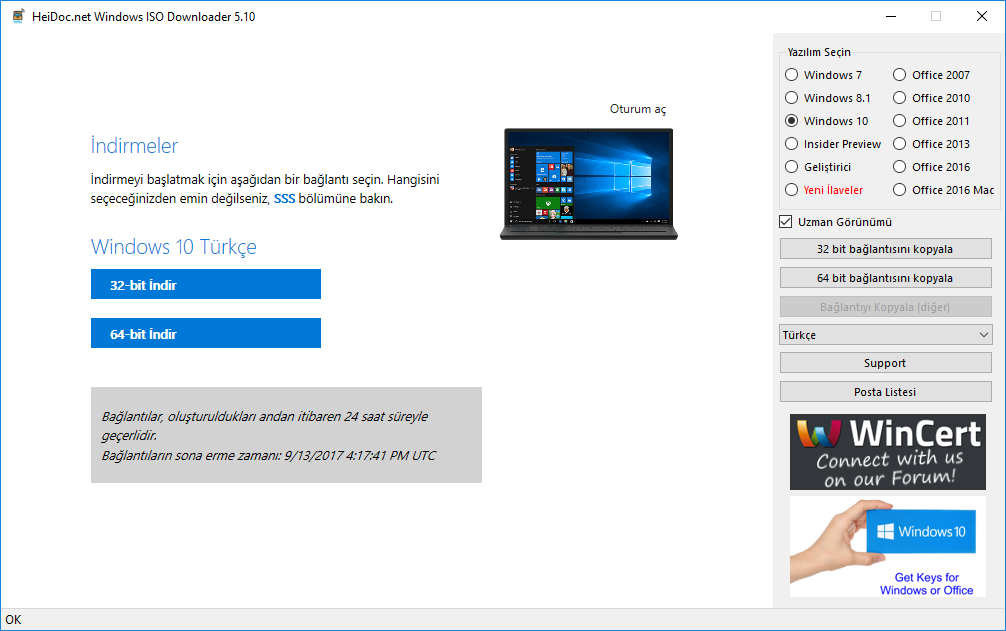Start the 64-bit İndir download

pyautogui.click(x=206, y=333)
